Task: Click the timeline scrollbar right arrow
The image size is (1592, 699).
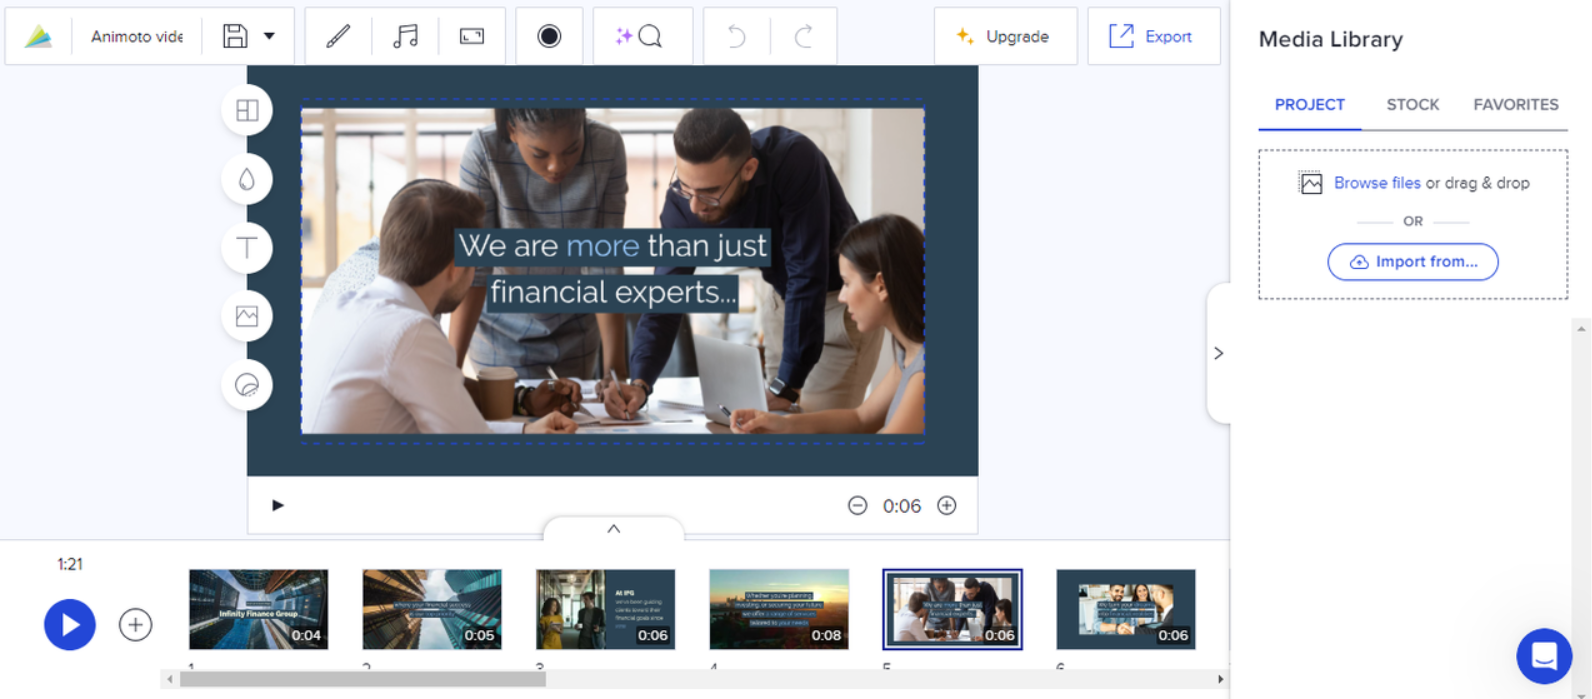Action: (x=1220, y=679)
